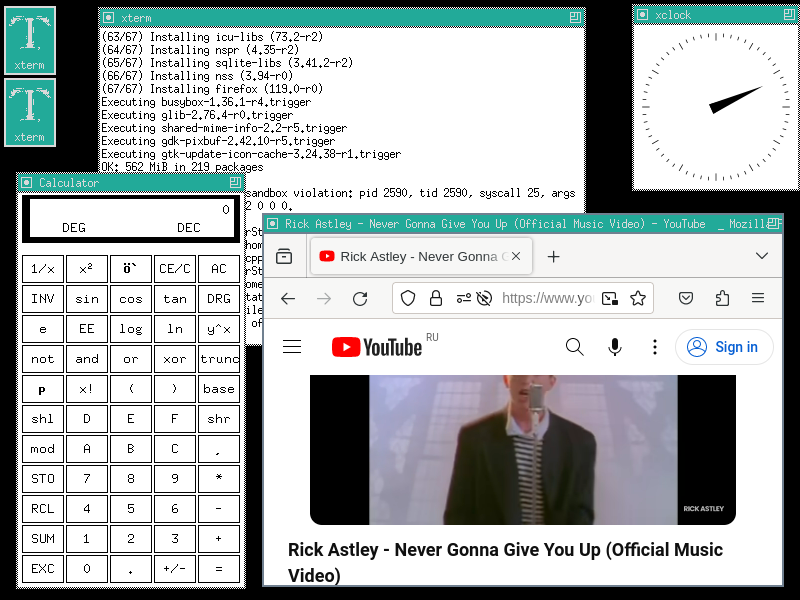Image resolution: width=800 pixels, height=600 pixels.
Task: Switch number base with the base key
Action: click(x=219, y=389)
